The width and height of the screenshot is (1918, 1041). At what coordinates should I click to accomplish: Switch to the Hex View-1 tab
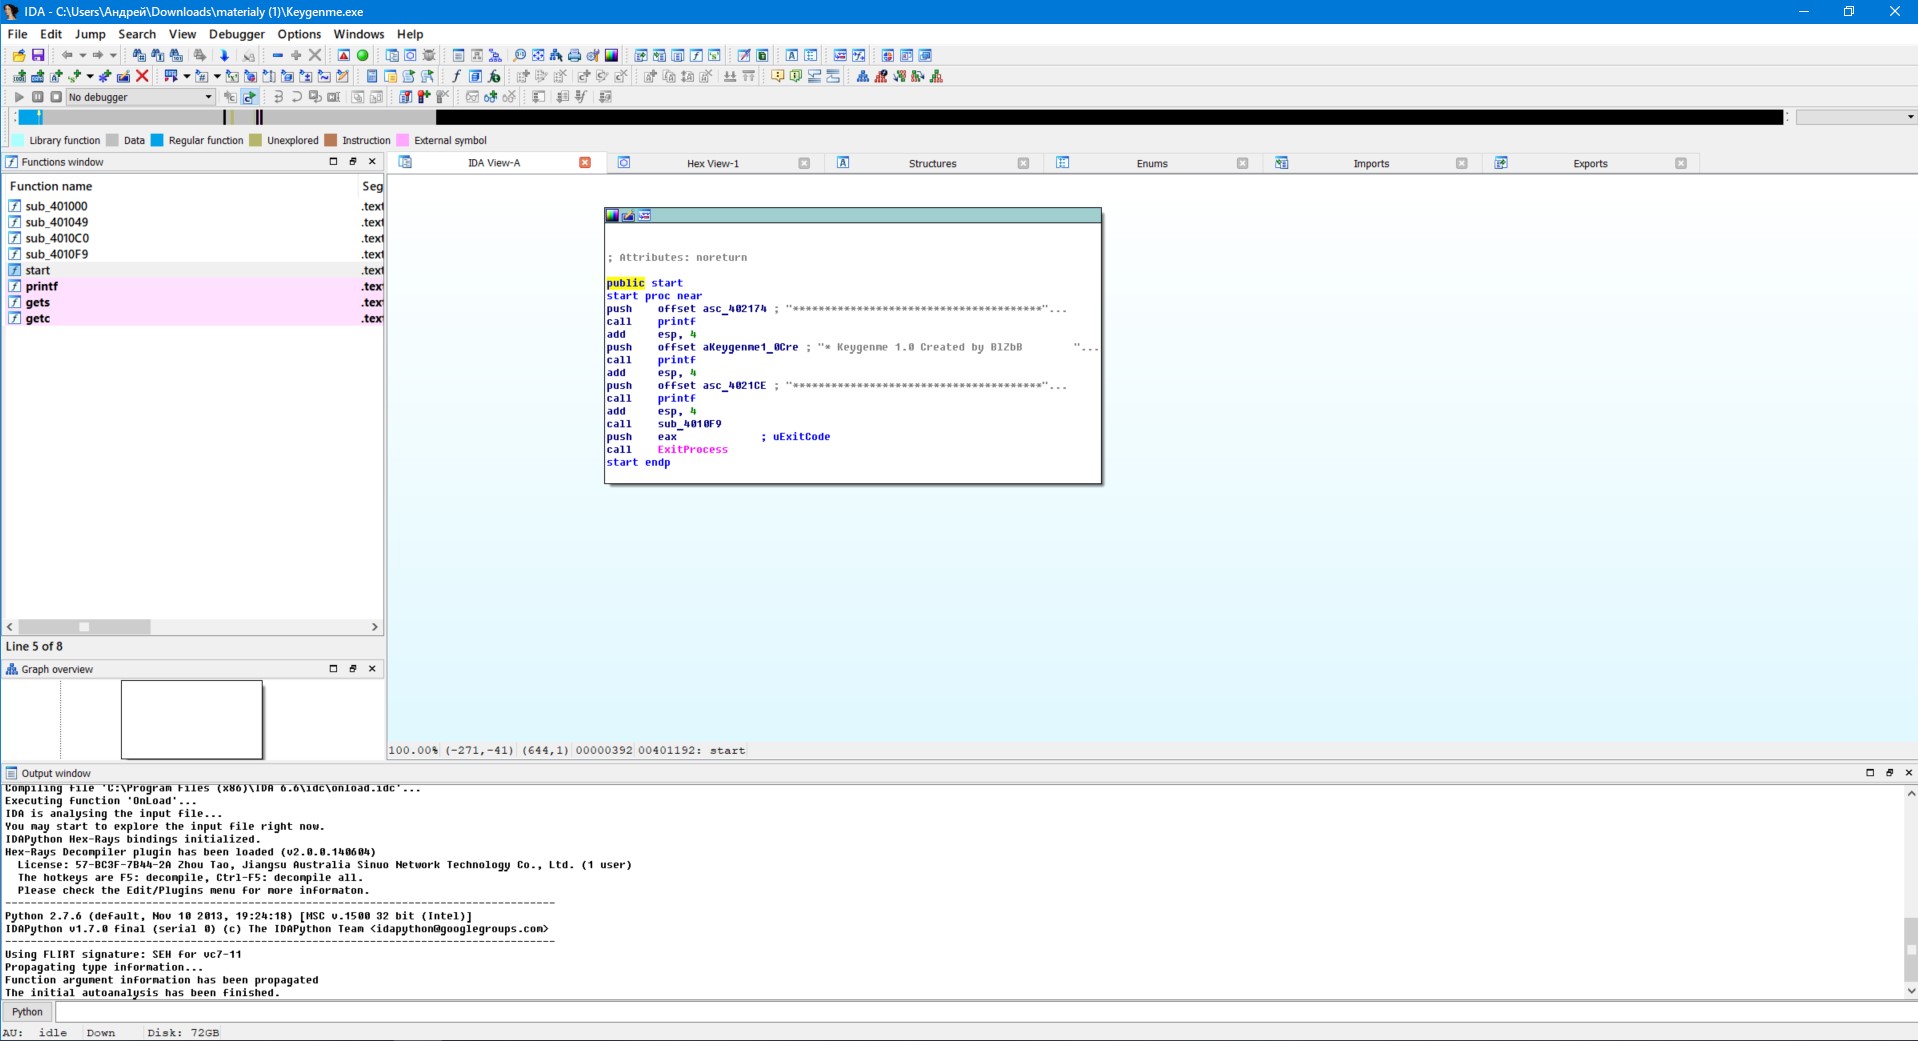pyautogui.click(x=713, y=163)
